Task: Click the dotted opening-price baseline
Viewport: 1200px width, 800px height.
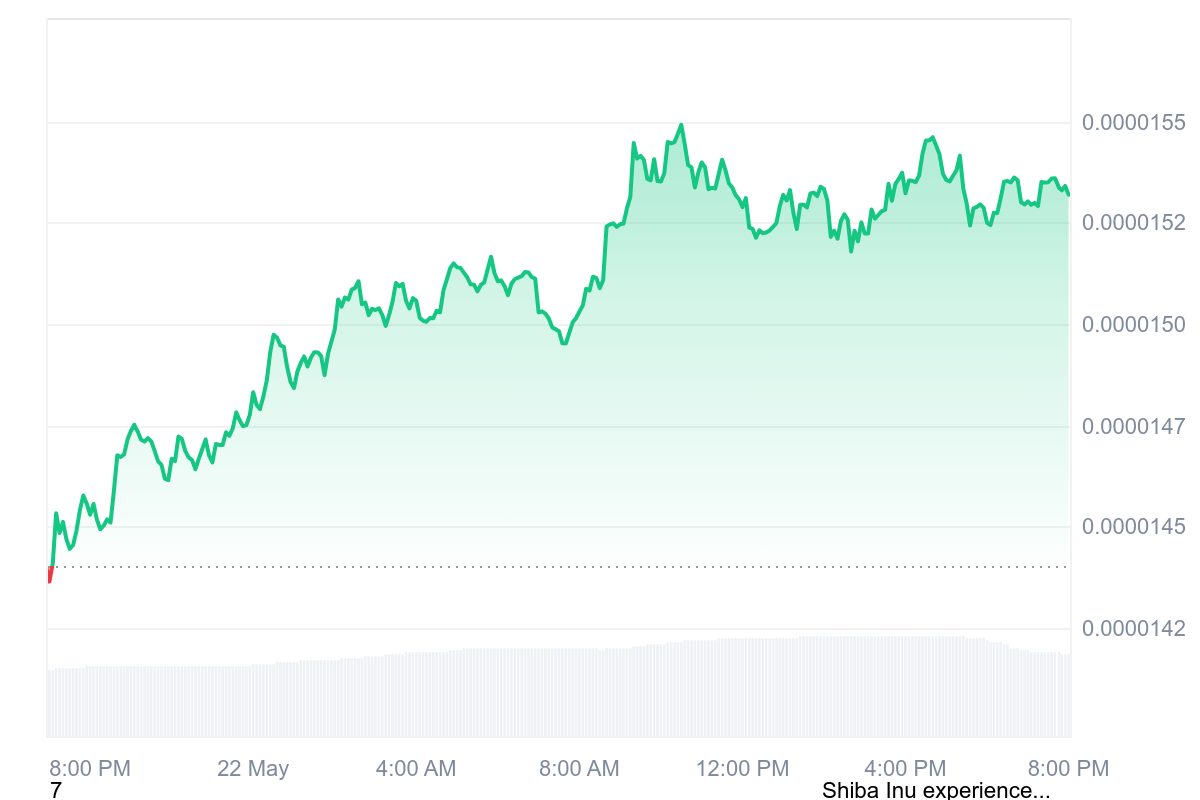Action: pos(560,567)
